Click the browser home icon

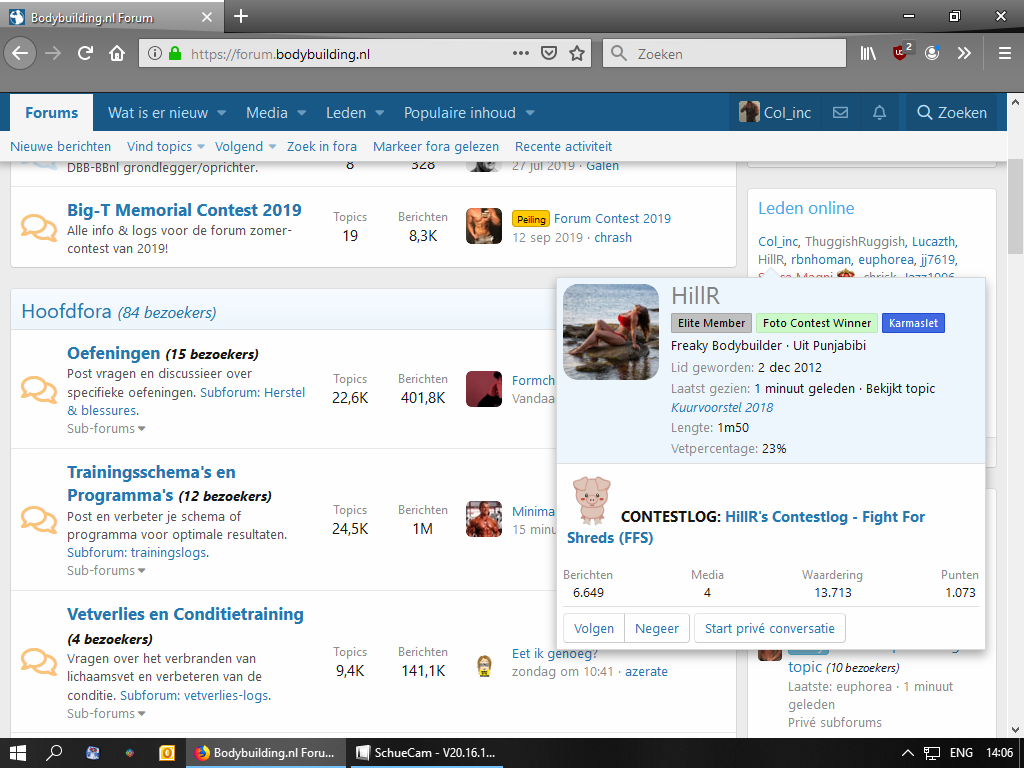pos(117,53)
